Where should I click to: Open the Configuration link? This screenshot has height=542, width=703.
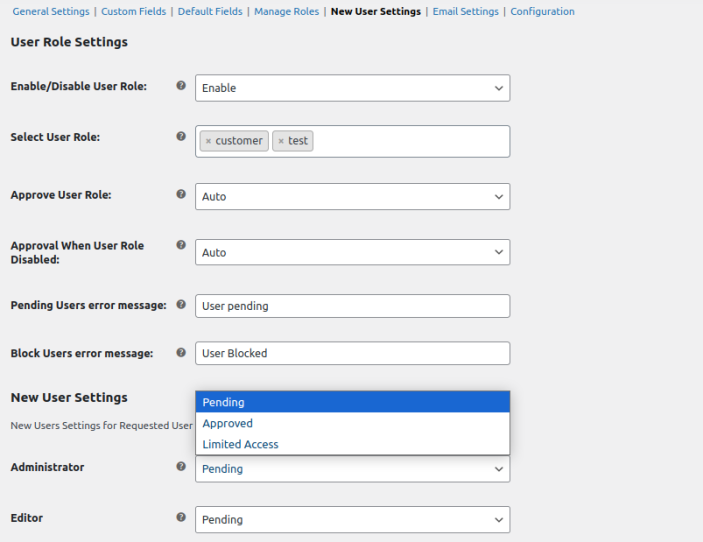coord(542,12)
